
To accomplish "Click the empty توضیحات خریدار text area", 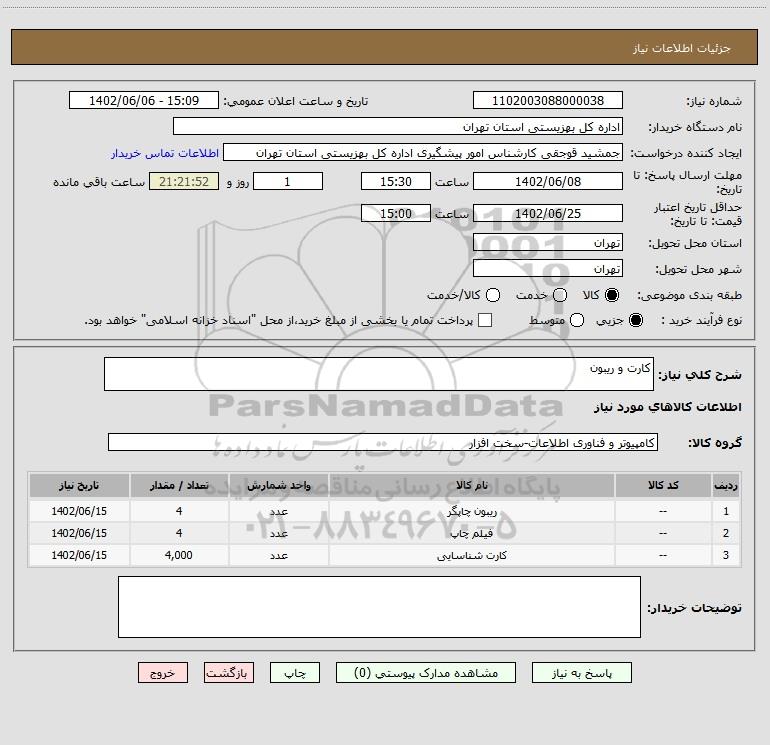I will click(379, 607).
